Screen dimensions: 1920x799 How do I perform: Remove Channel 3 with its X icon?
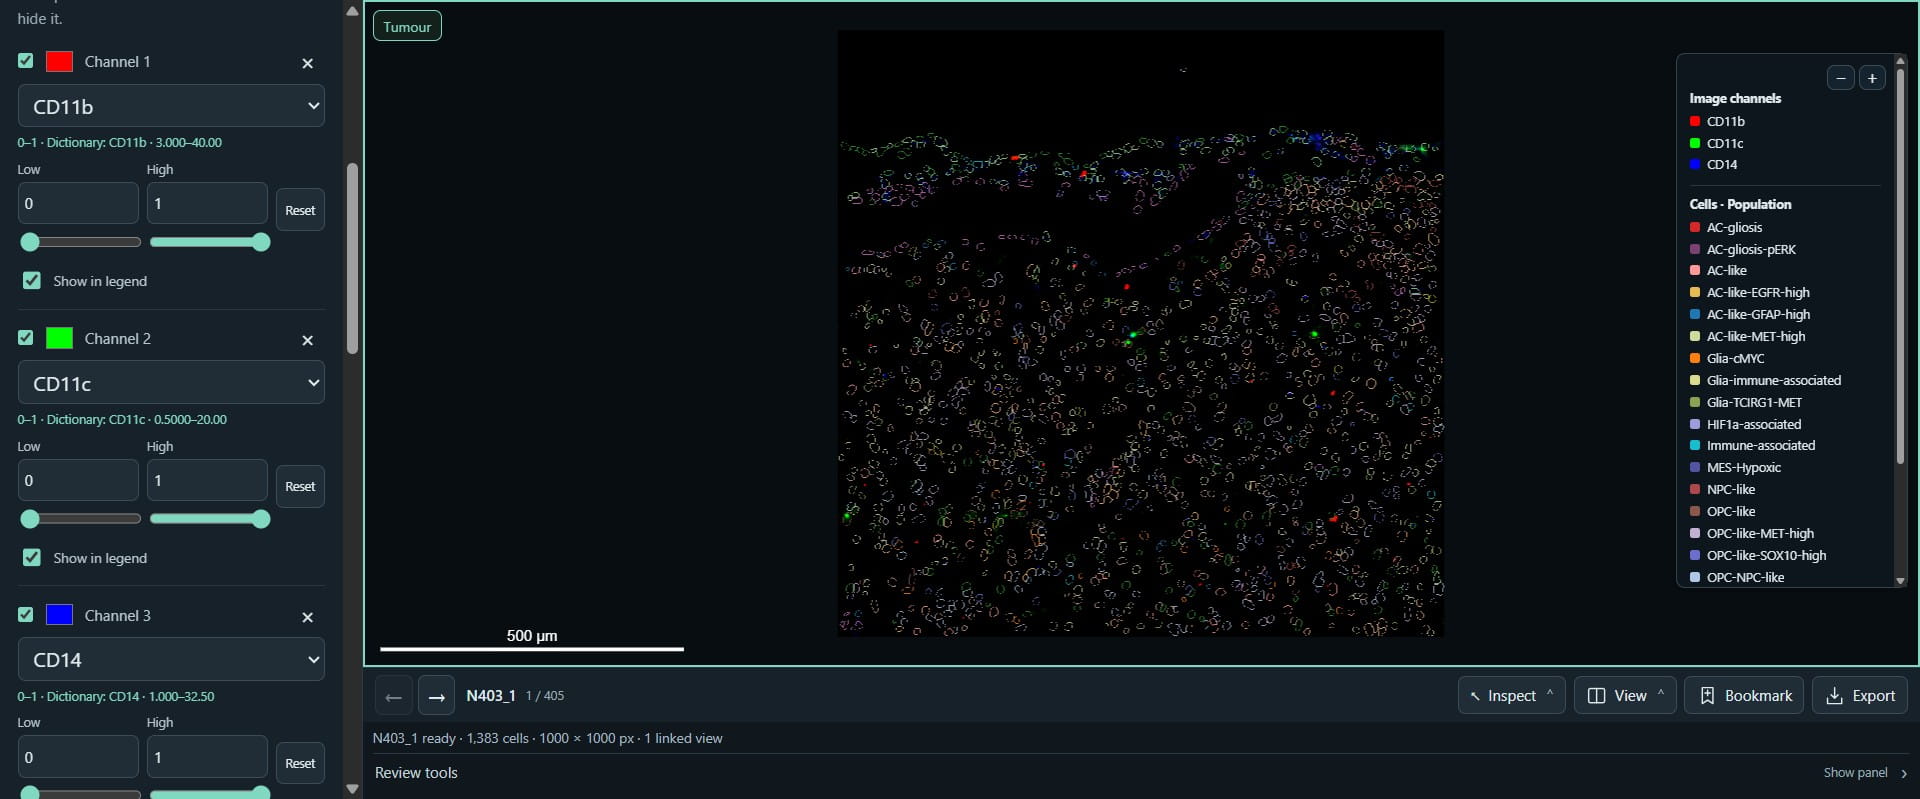click(308, 617)
